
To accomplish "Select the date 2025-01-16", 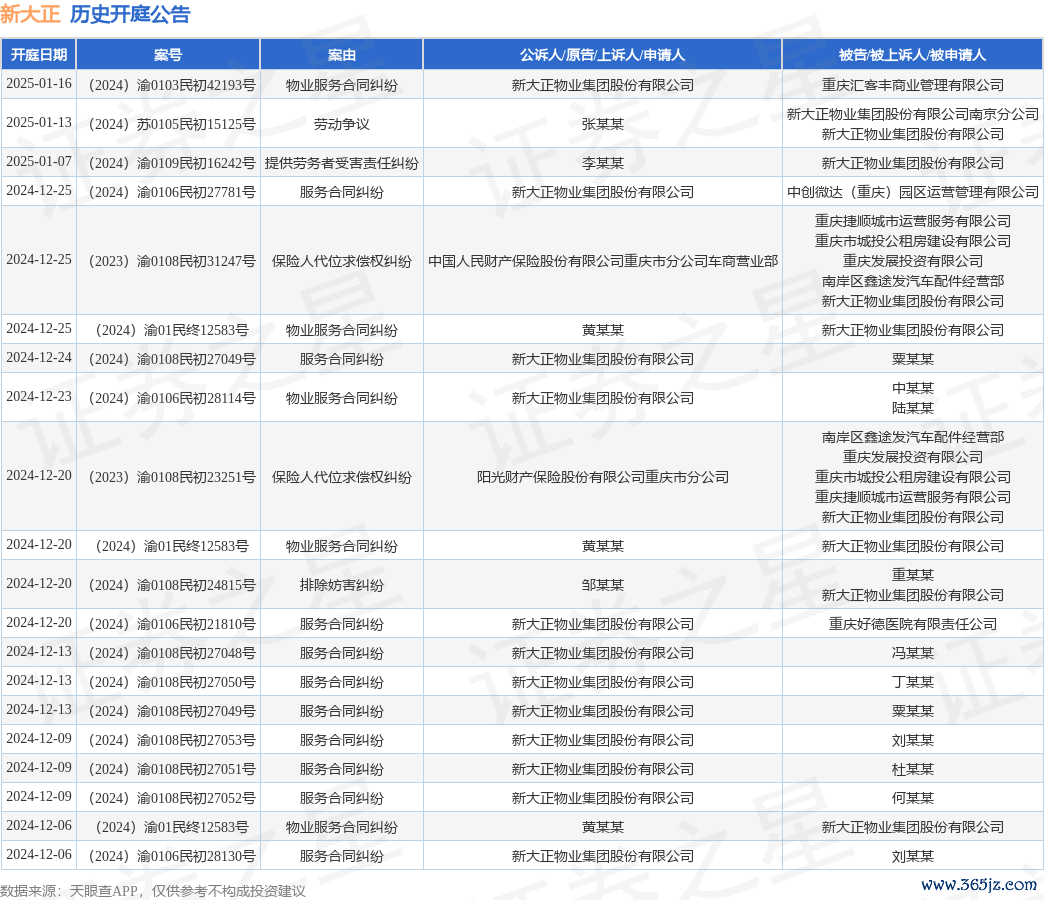I will click(x=39, y=84).
